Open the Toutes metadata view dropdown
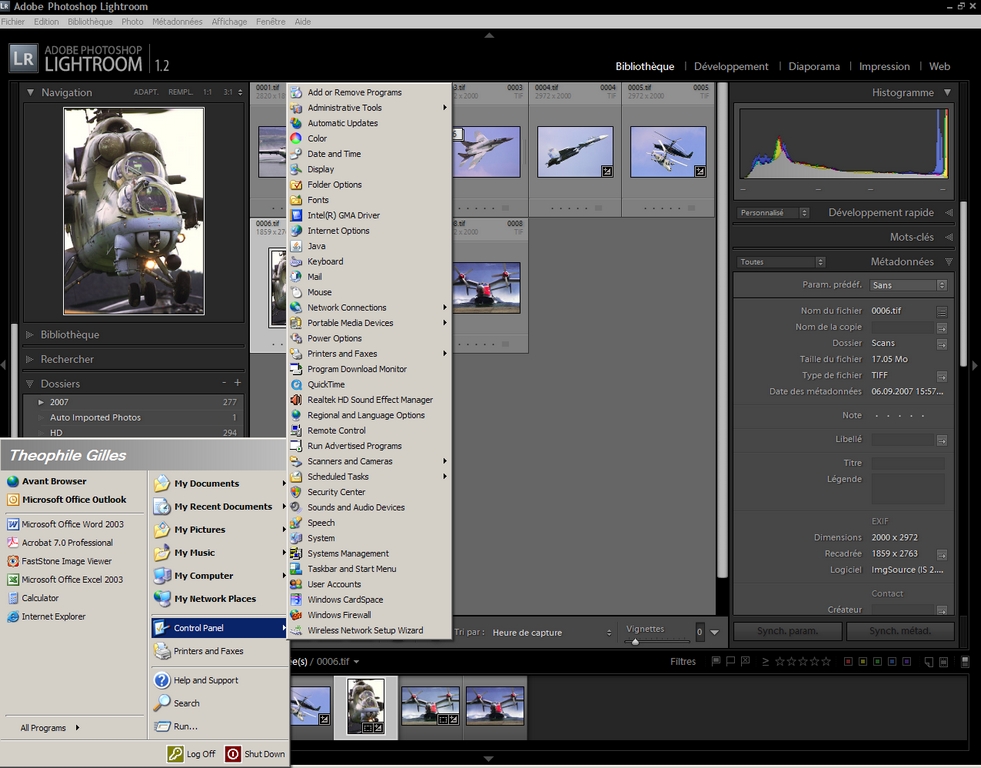Image resolution: width=981 pixels, height=768 pixels. tap(781, 262)
